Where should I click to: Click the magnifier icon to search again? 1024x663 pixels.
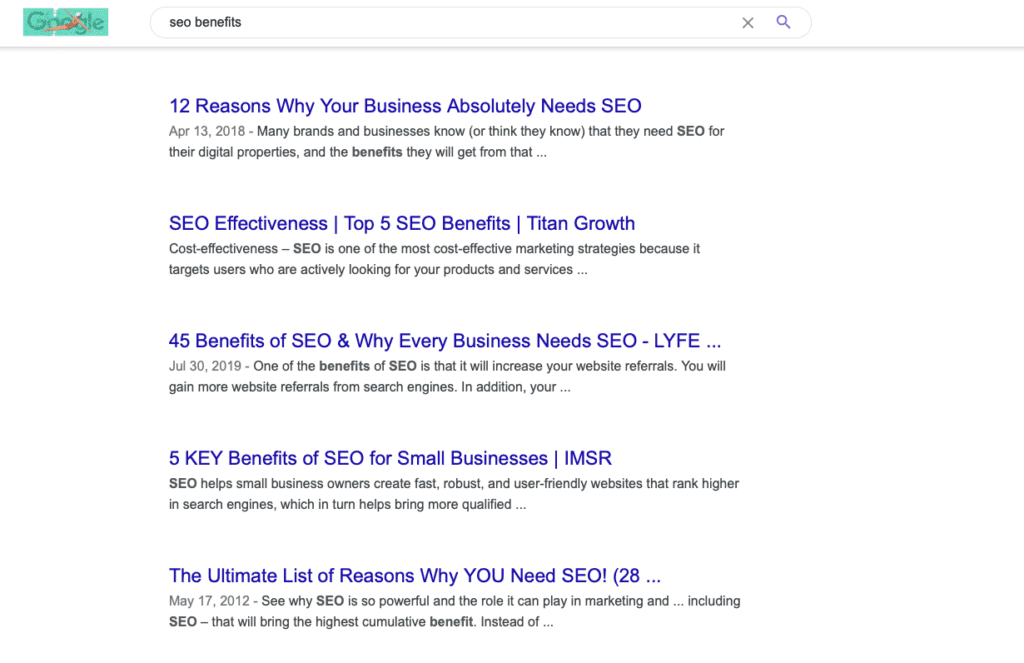click(x=783, y=22)
